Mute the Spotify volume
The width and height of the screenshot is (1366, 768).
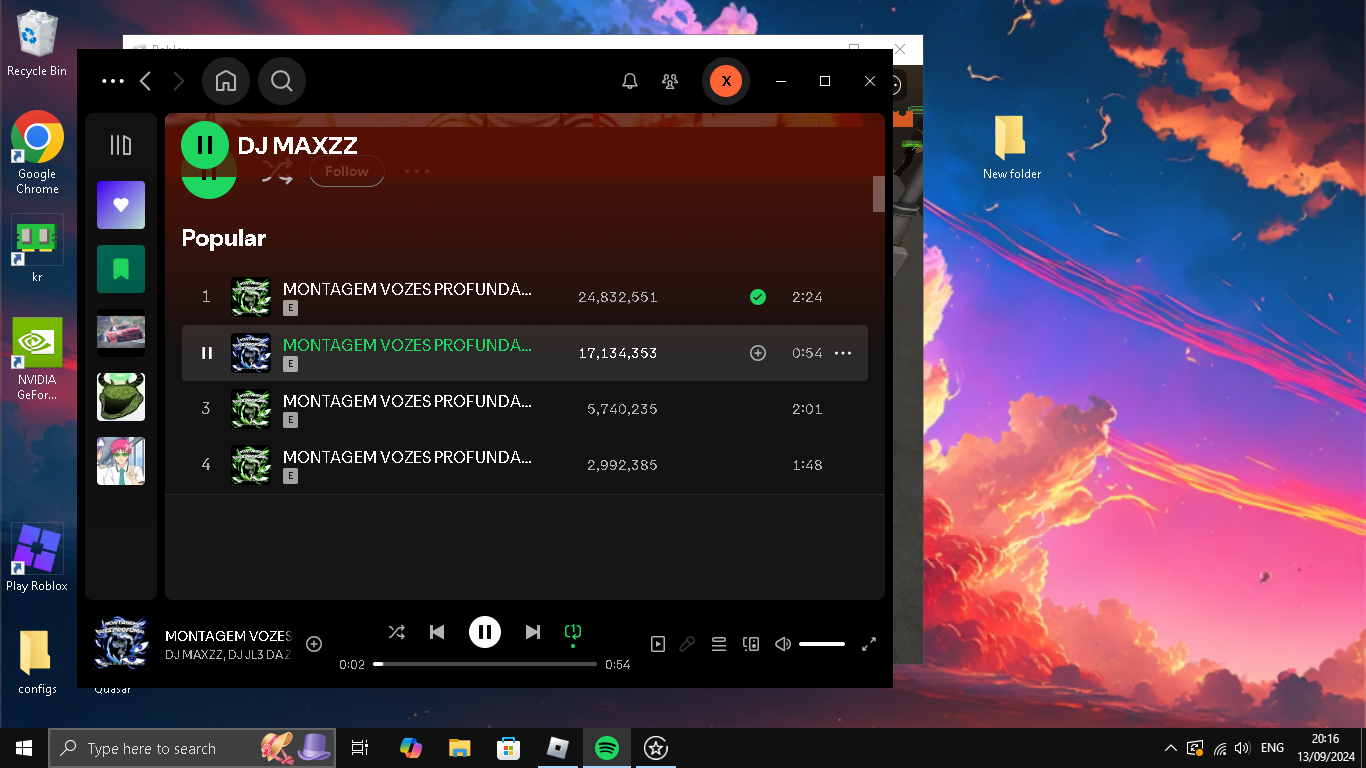tap(783, 644)
